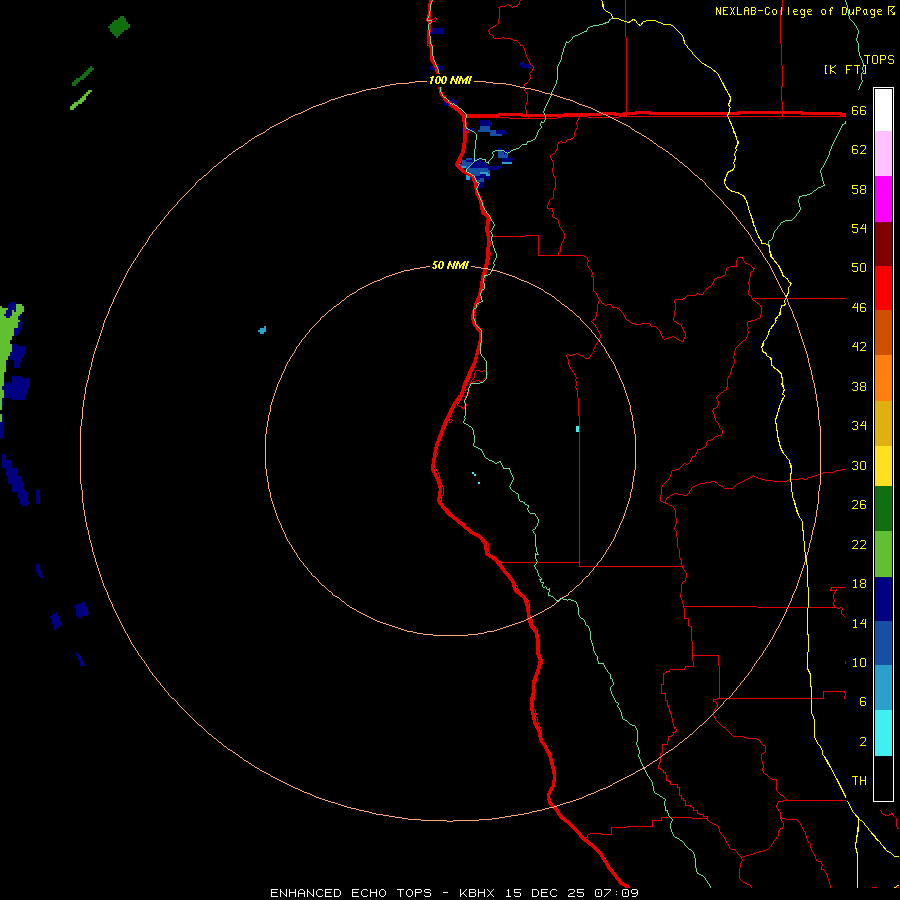Click the cyan echo pixel east of radar center
This screenshot has width=900, height=900.
tap(577, 429)
